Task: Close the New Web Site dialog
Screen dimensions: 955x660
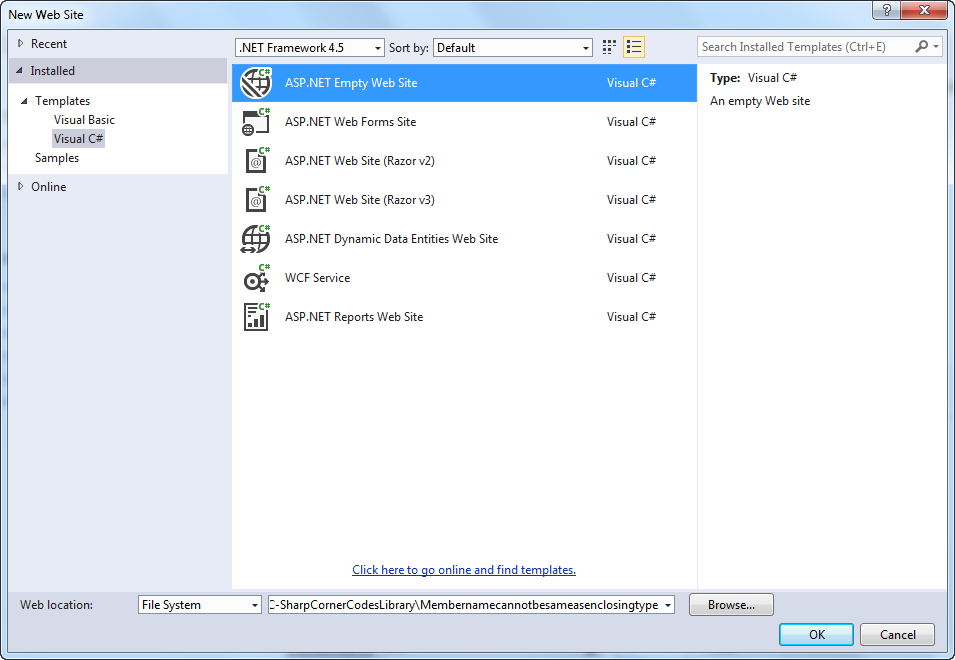Action: pos(925,10)
